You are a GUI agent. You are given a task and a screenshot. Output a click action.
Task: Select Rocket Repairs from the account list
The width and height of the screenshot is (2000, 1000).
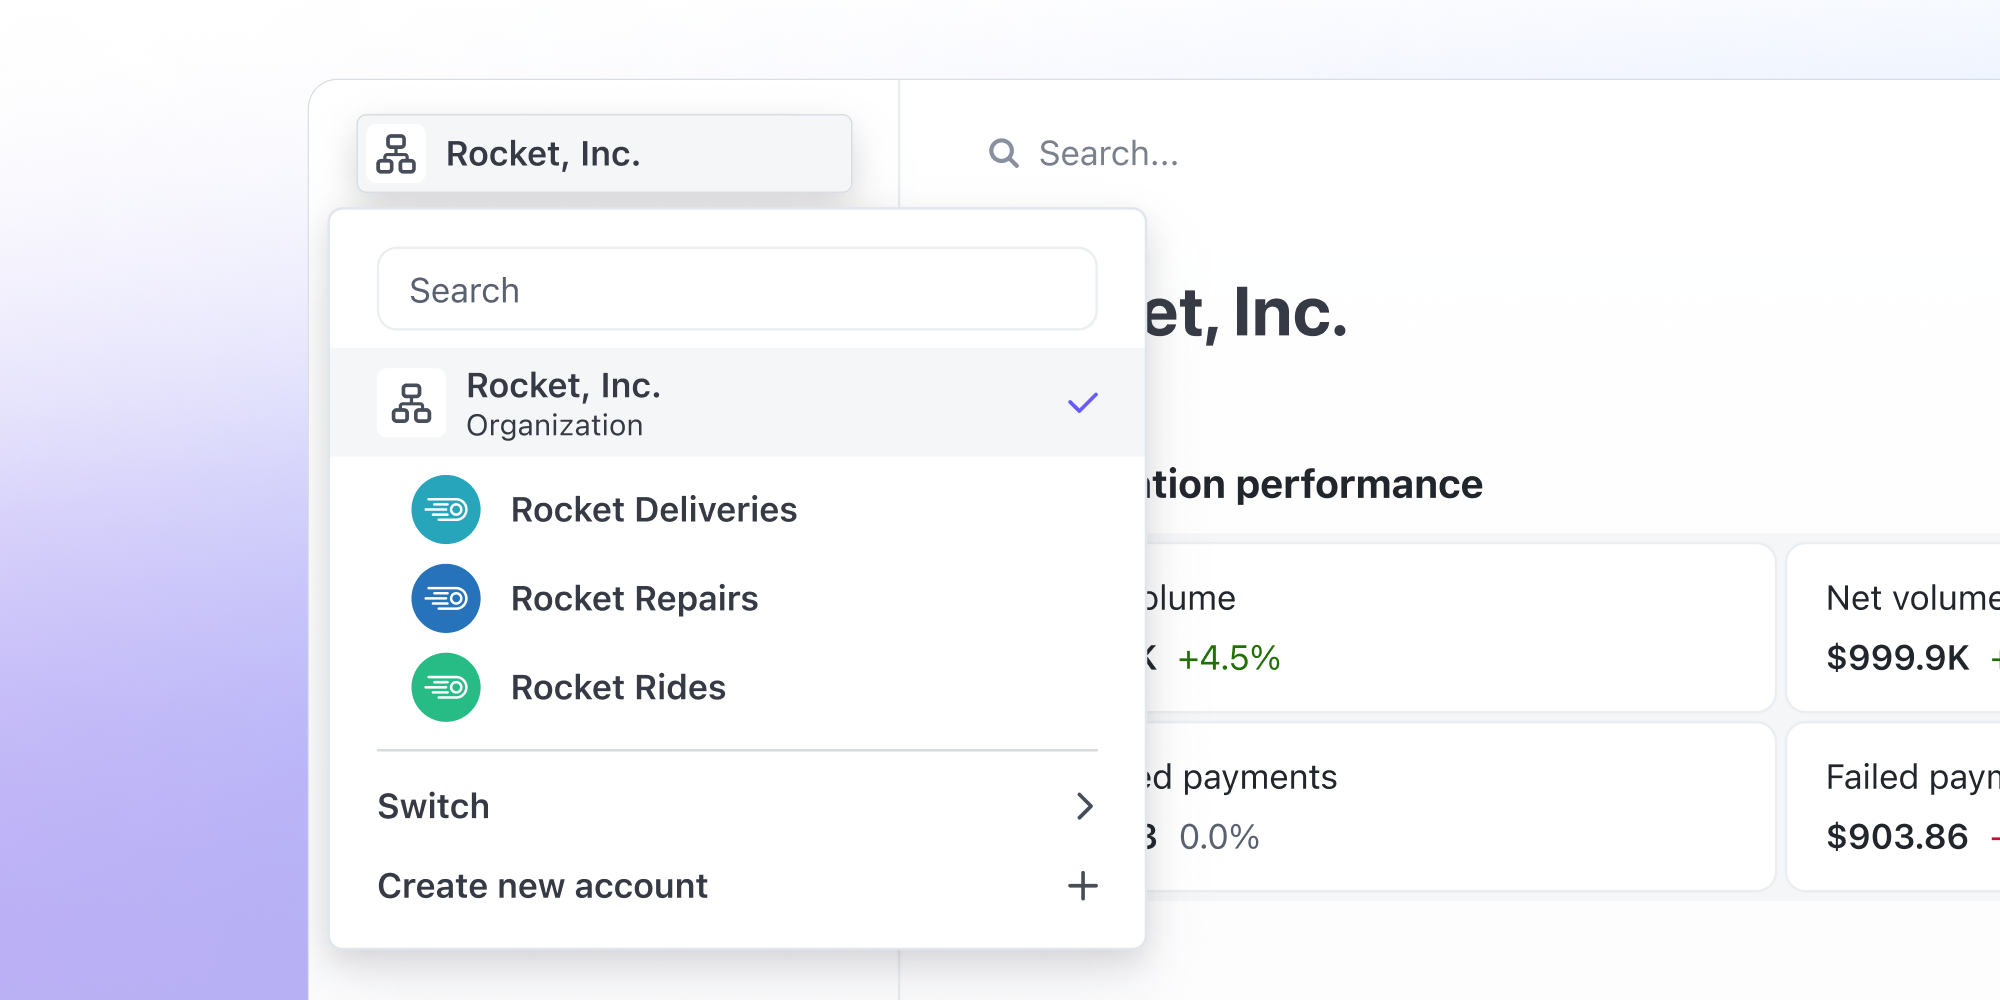coord(635,598)
